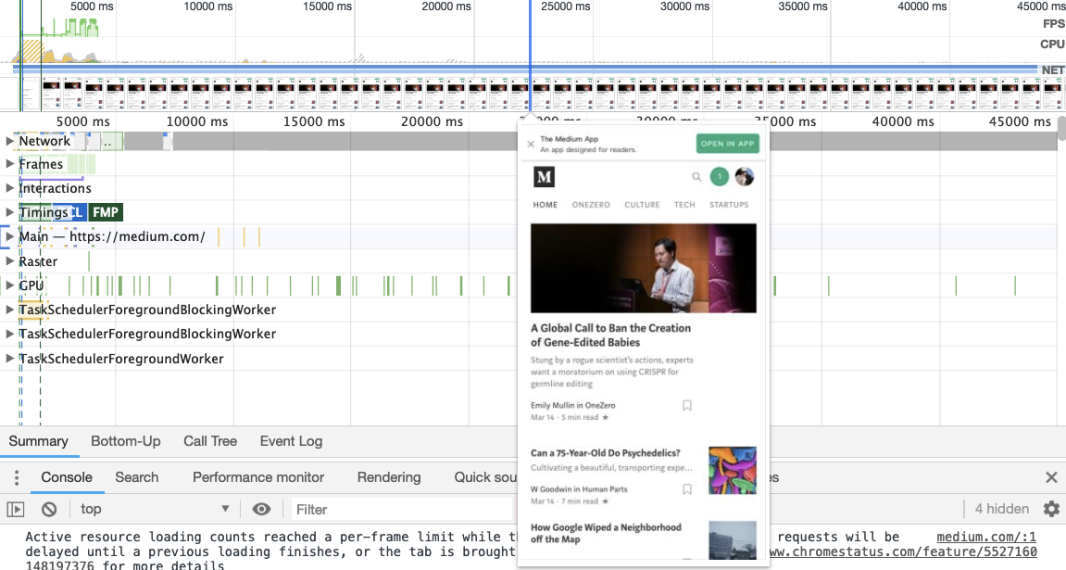This screenshot has width=1066, height=570.
Task: Open the Google Neighborhood article thumbnail
Action: coord(732,540)
